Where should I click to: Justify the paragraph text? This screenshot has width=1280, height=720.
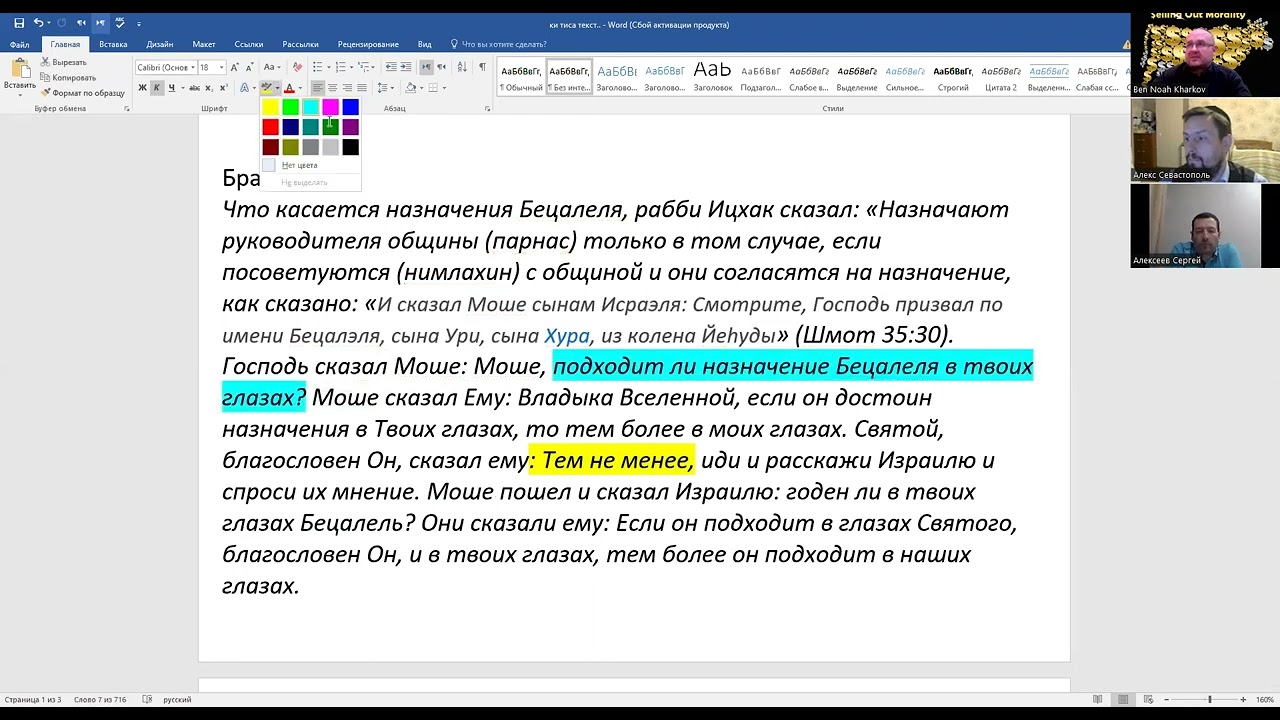coord(362,88)
